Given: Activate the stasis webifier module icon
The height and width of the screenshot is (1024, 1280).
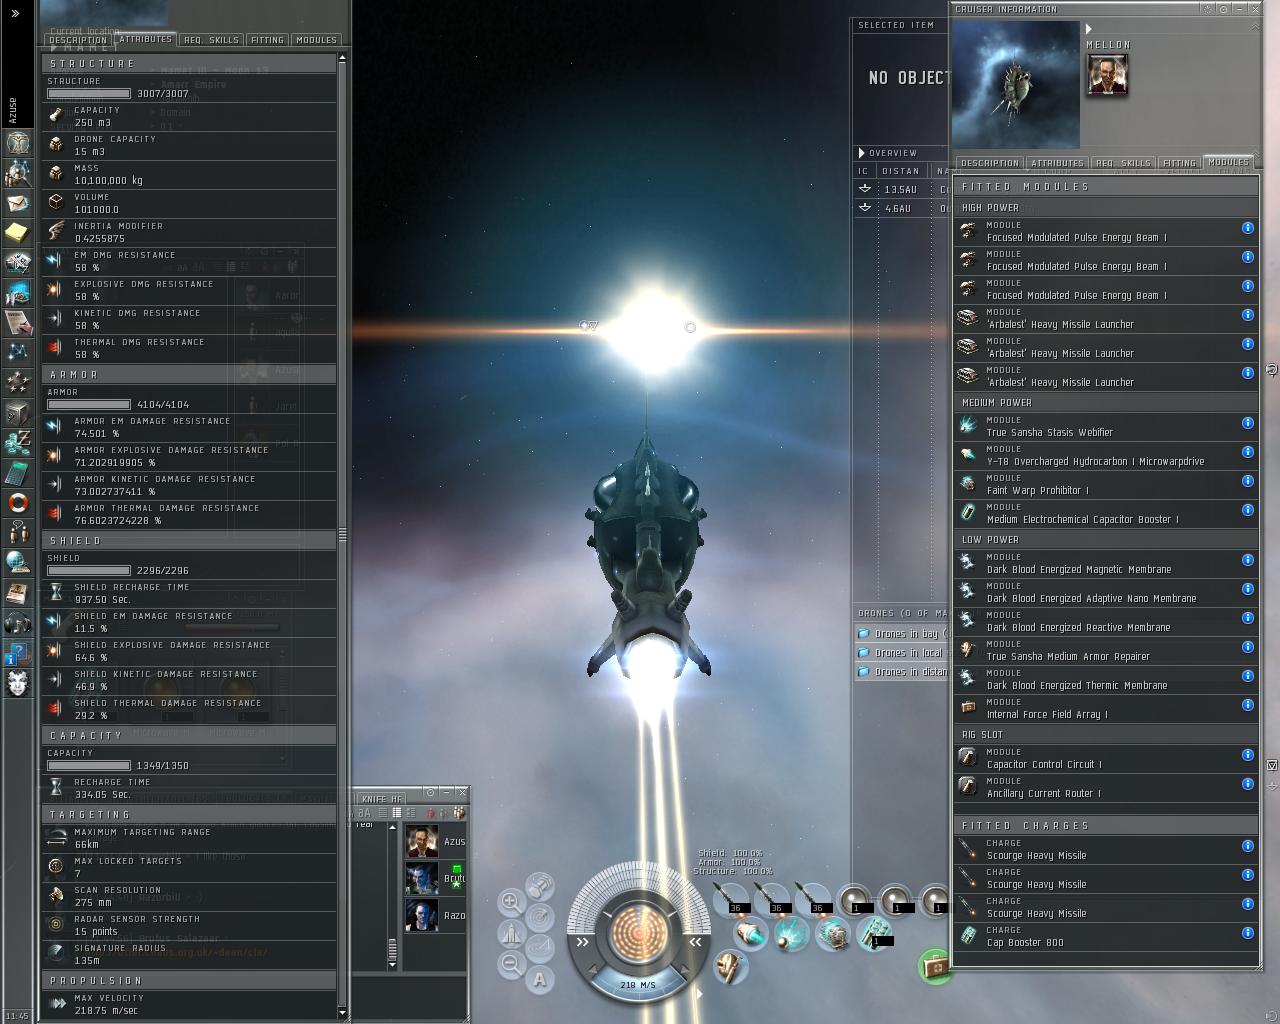Looking at the screenshot, I should pos(791,936).
